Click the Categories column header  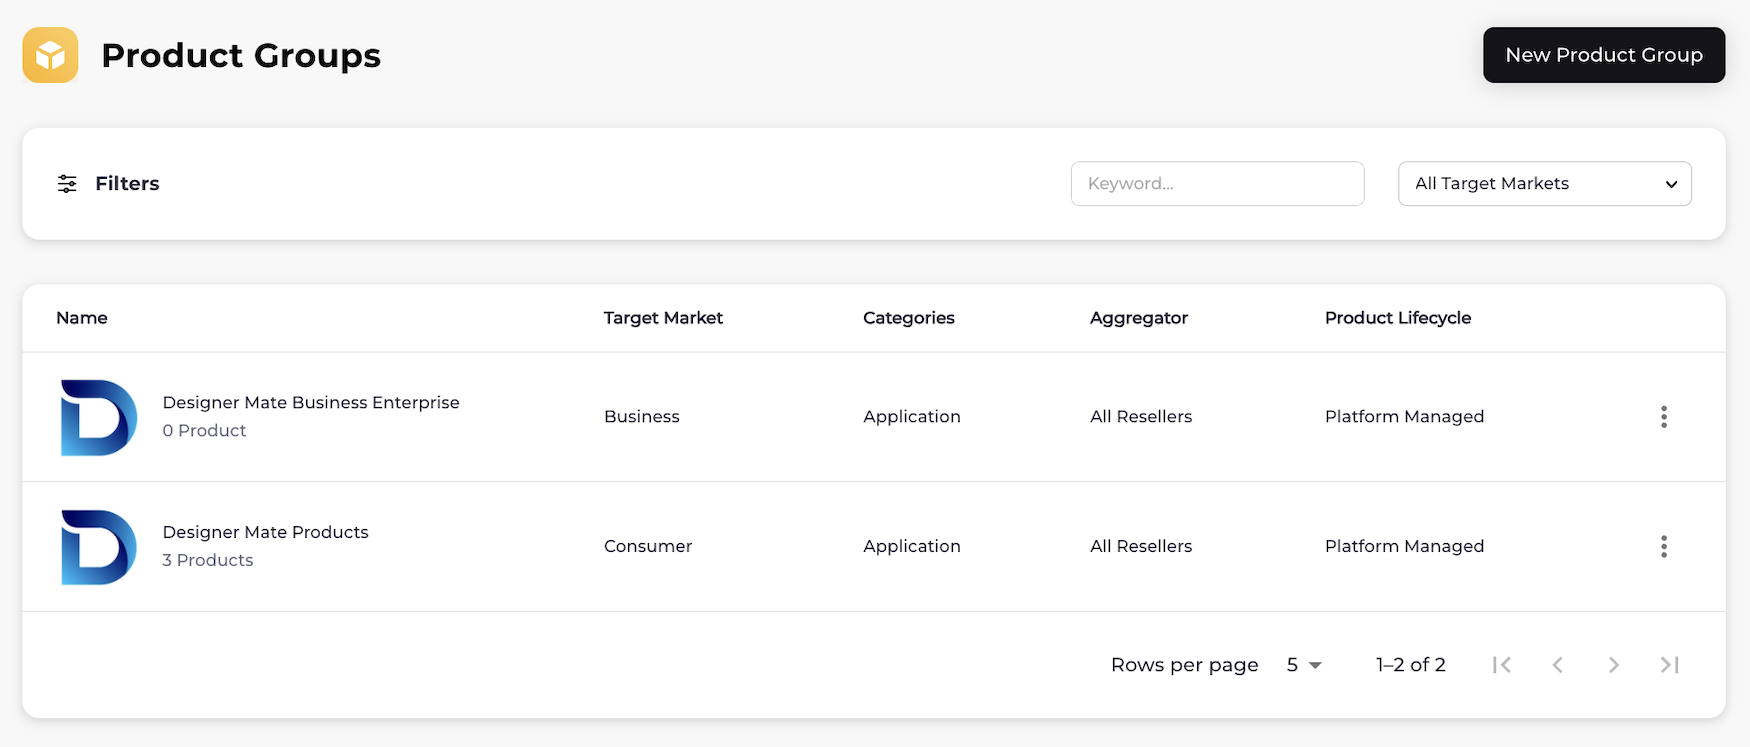coord(908,318)
